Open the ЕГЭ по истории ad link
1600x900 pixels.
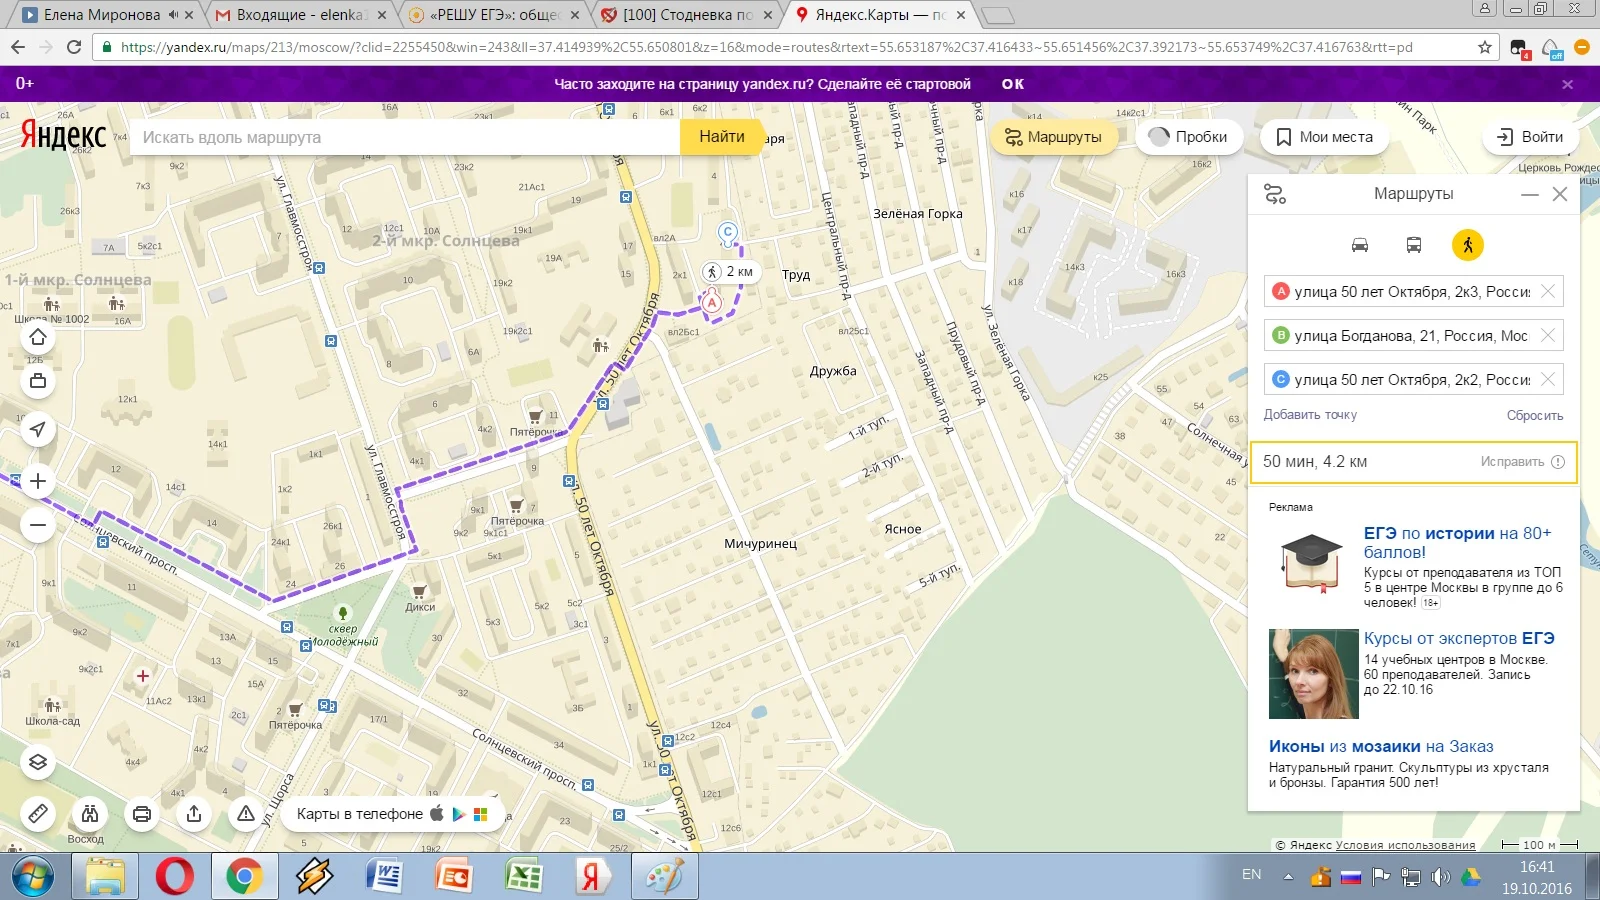(1457, 543)
